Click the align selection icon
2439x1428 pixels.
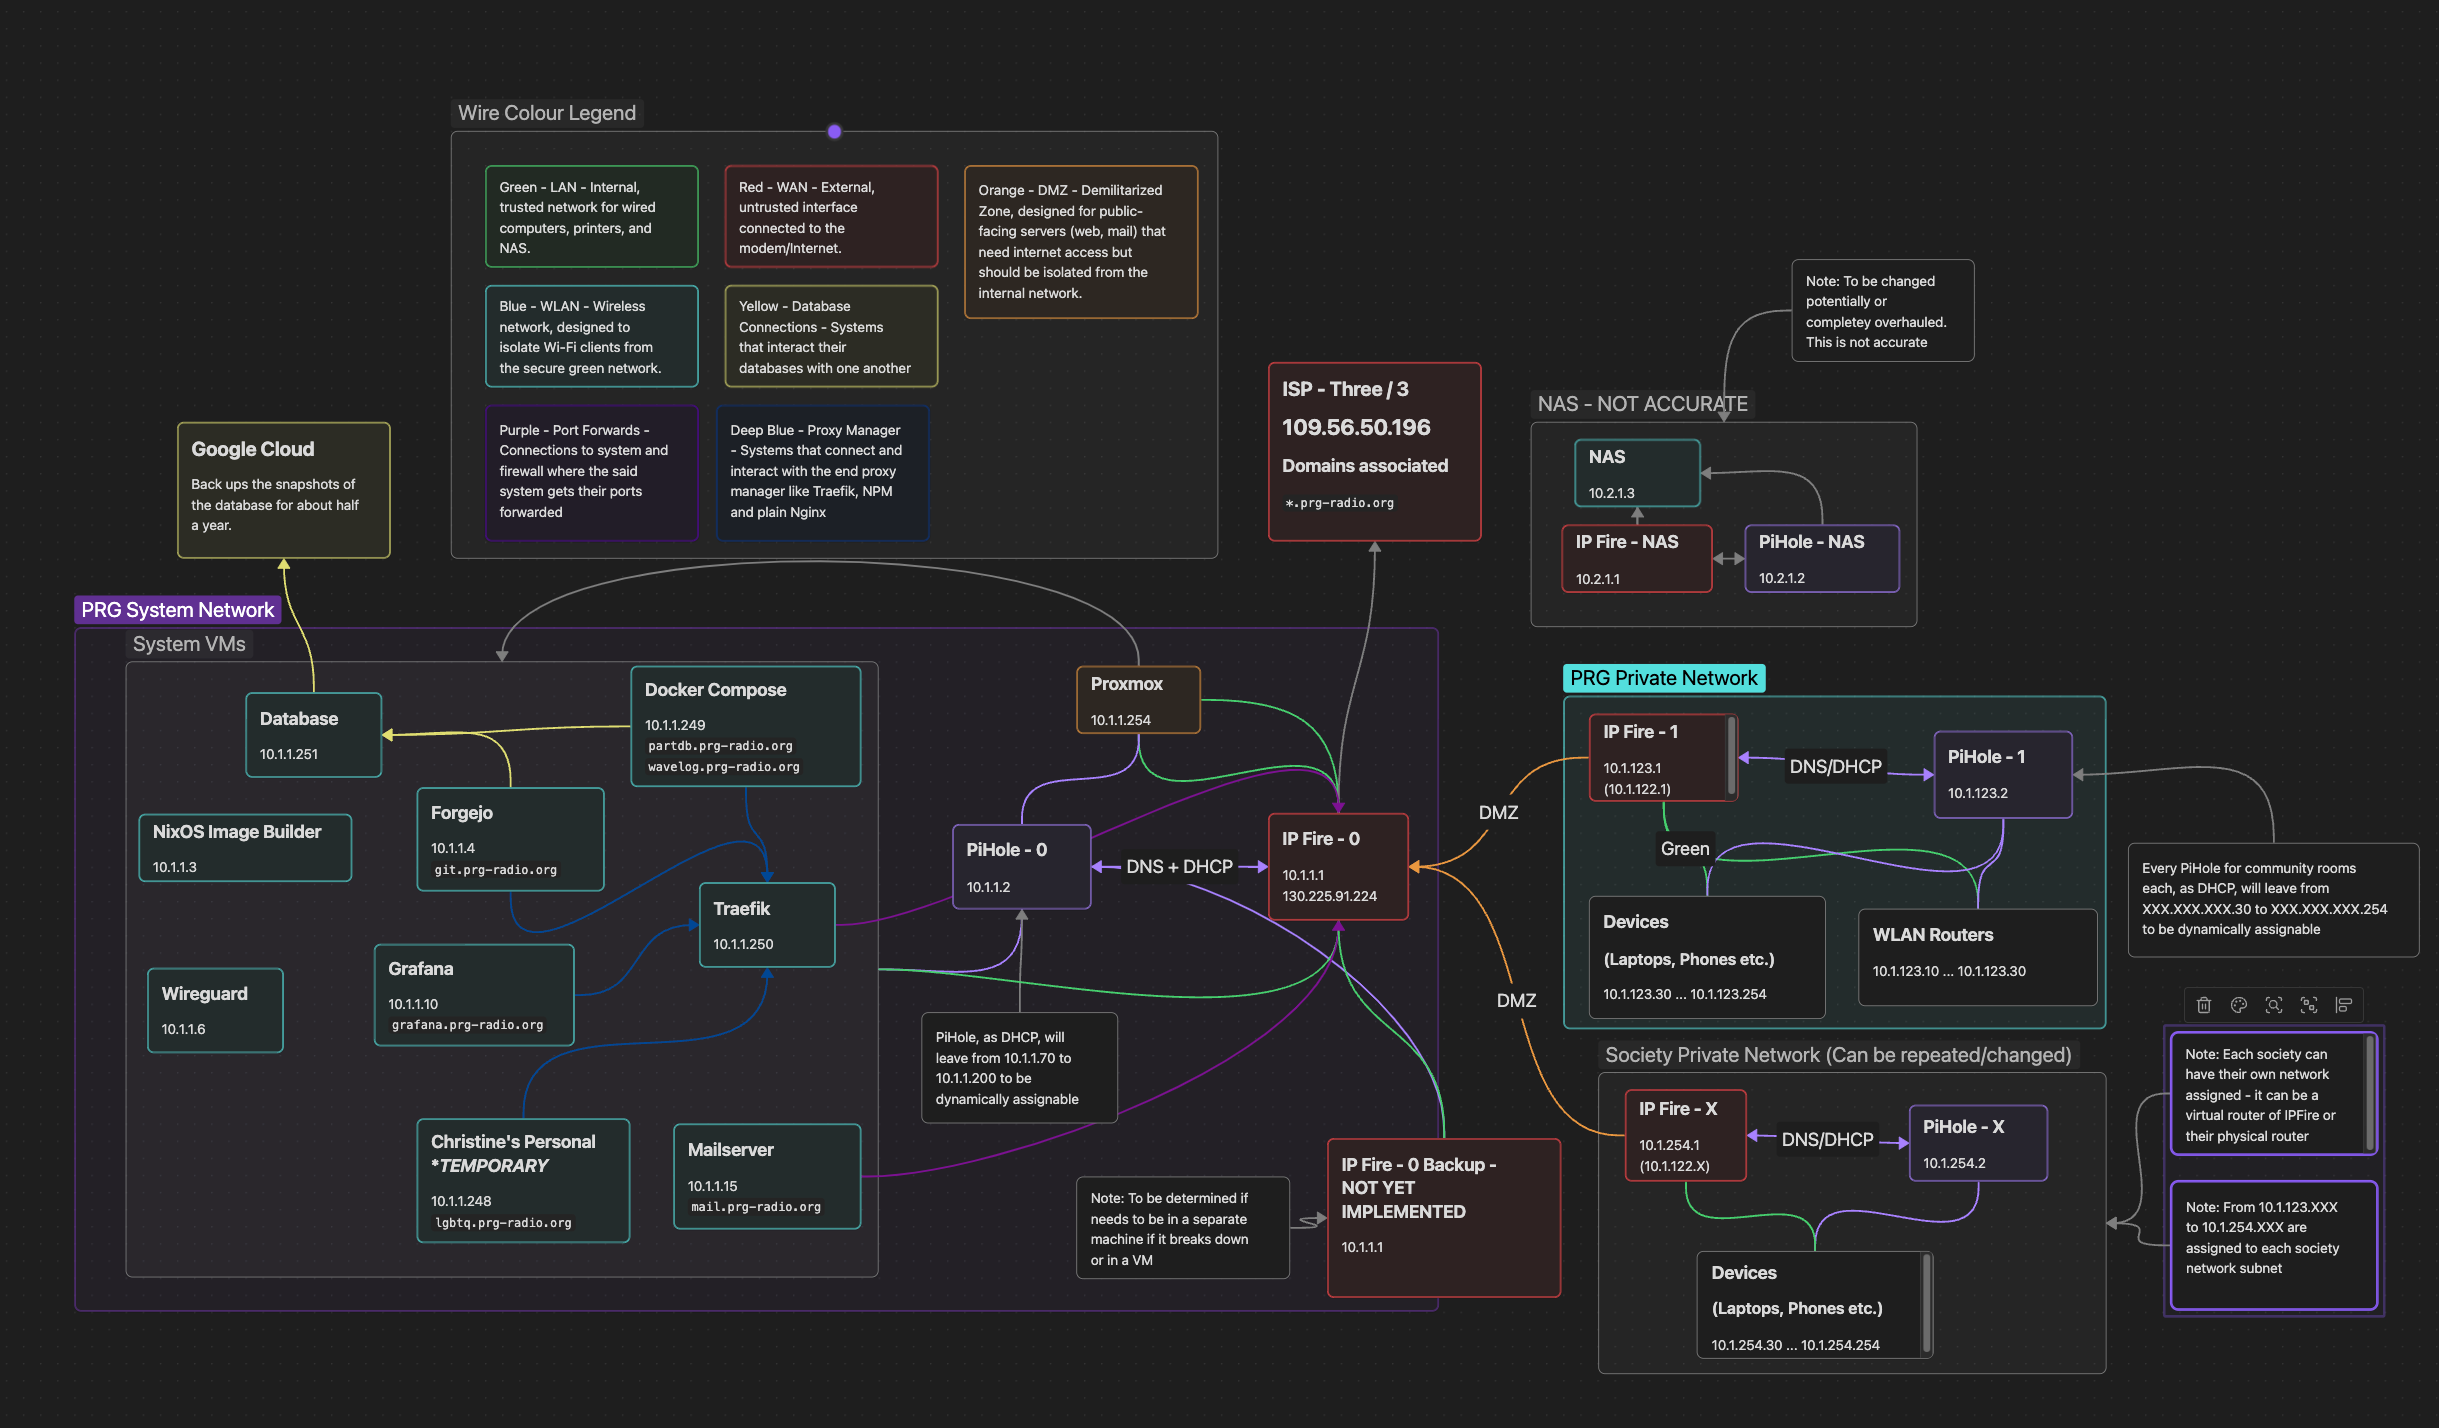click(2344, 1005)
